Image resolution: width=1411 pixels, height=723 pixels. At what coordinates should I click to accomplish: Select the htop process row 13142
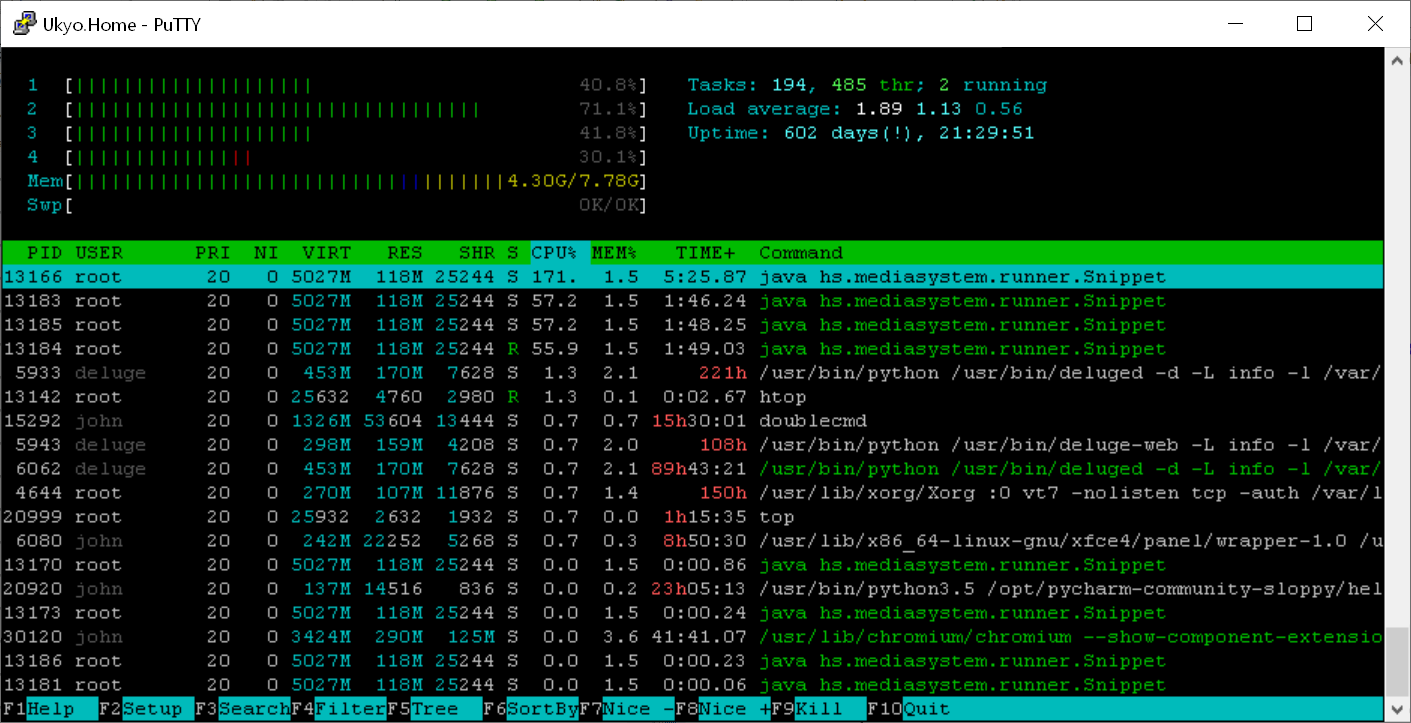pyautogui.click(x=693, y=397)
